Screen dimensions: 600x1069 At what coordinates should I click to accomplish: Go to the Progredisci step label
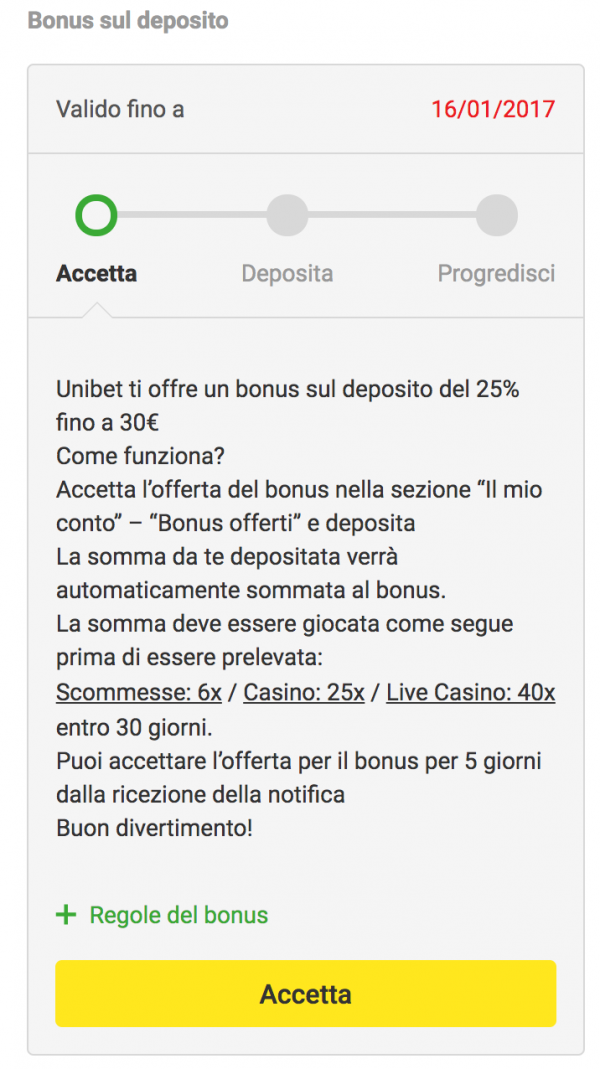pos(496,273)
